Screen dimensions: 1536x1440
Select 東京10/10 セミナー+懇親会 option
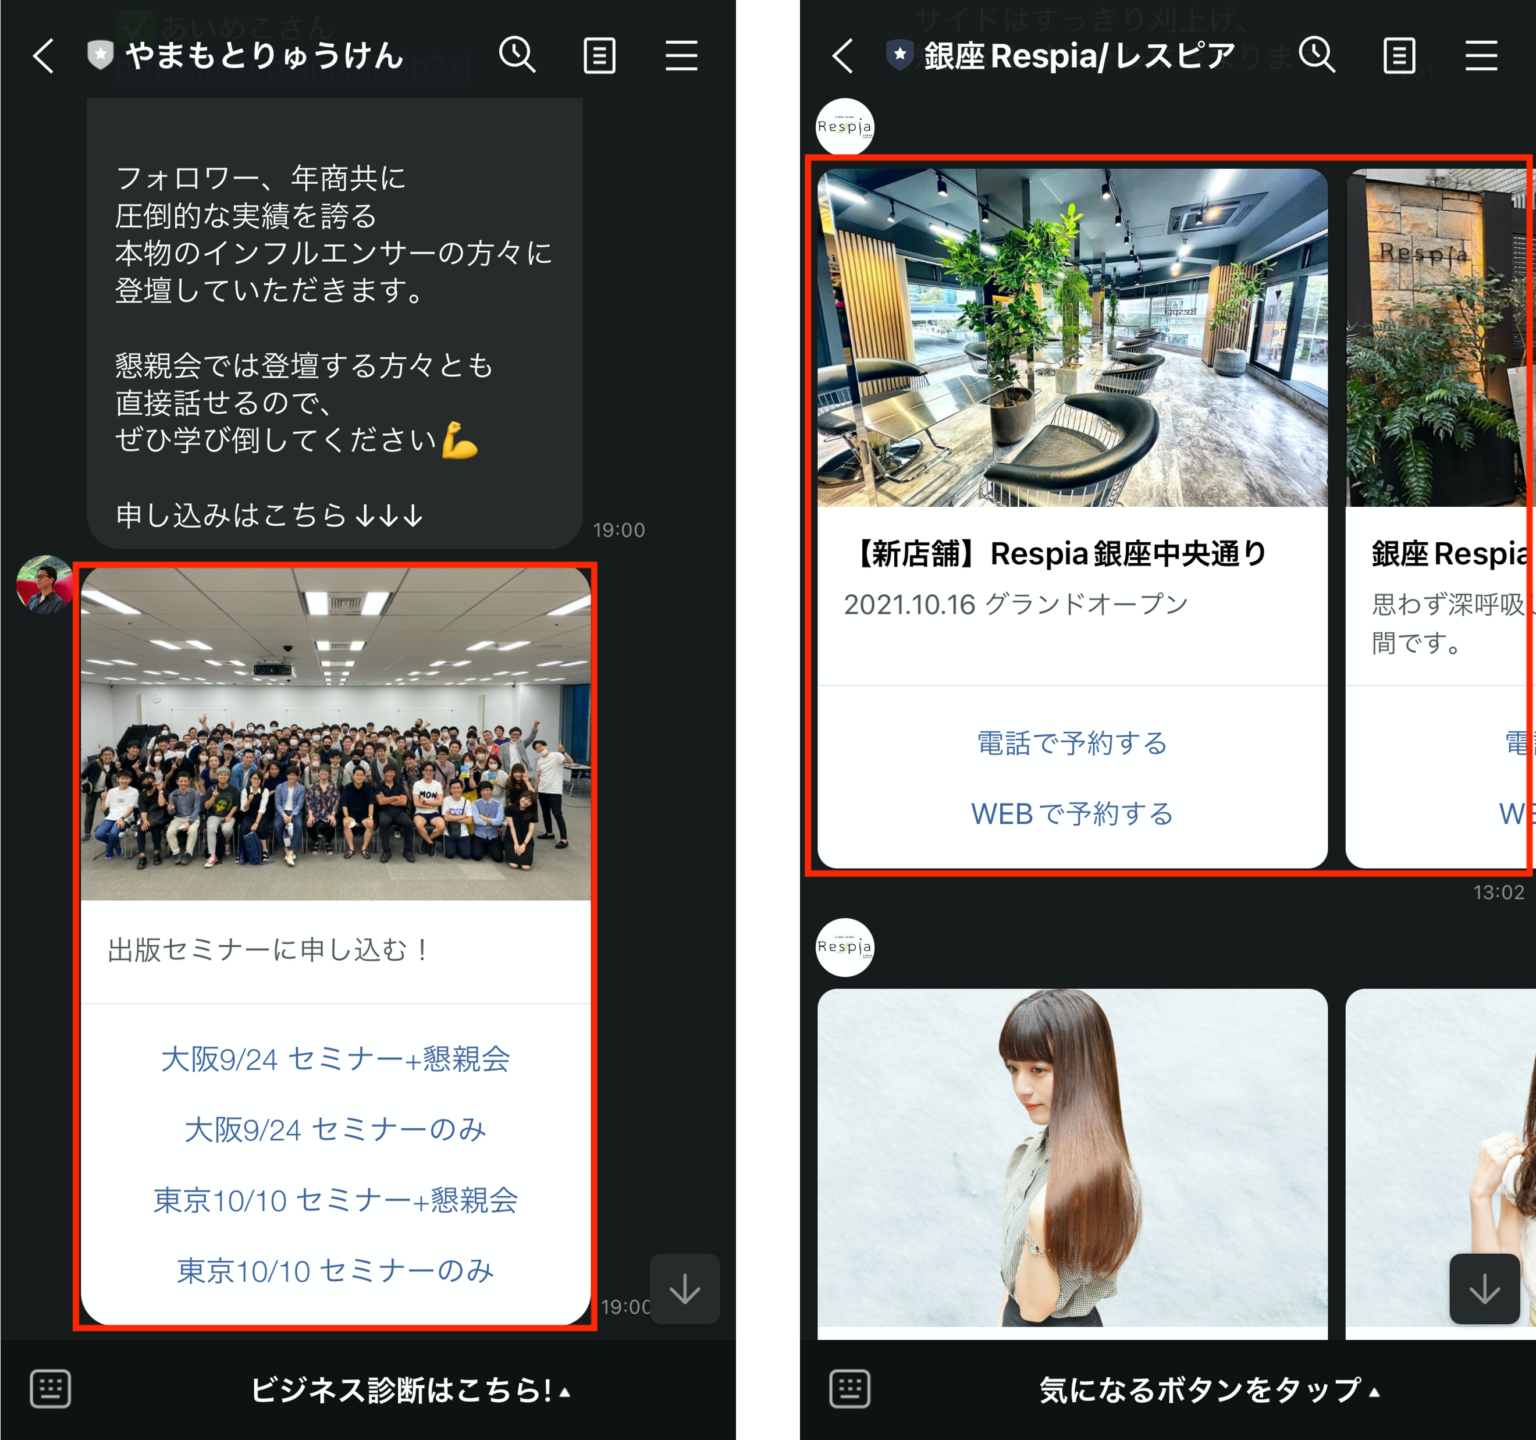[x=335, y=1200]
